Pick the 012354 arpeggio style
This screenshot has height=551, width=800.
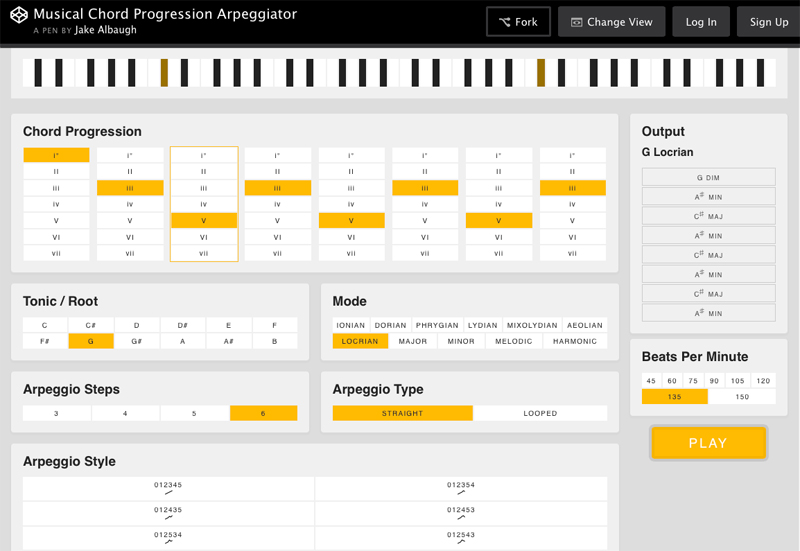tap(461, 488)
